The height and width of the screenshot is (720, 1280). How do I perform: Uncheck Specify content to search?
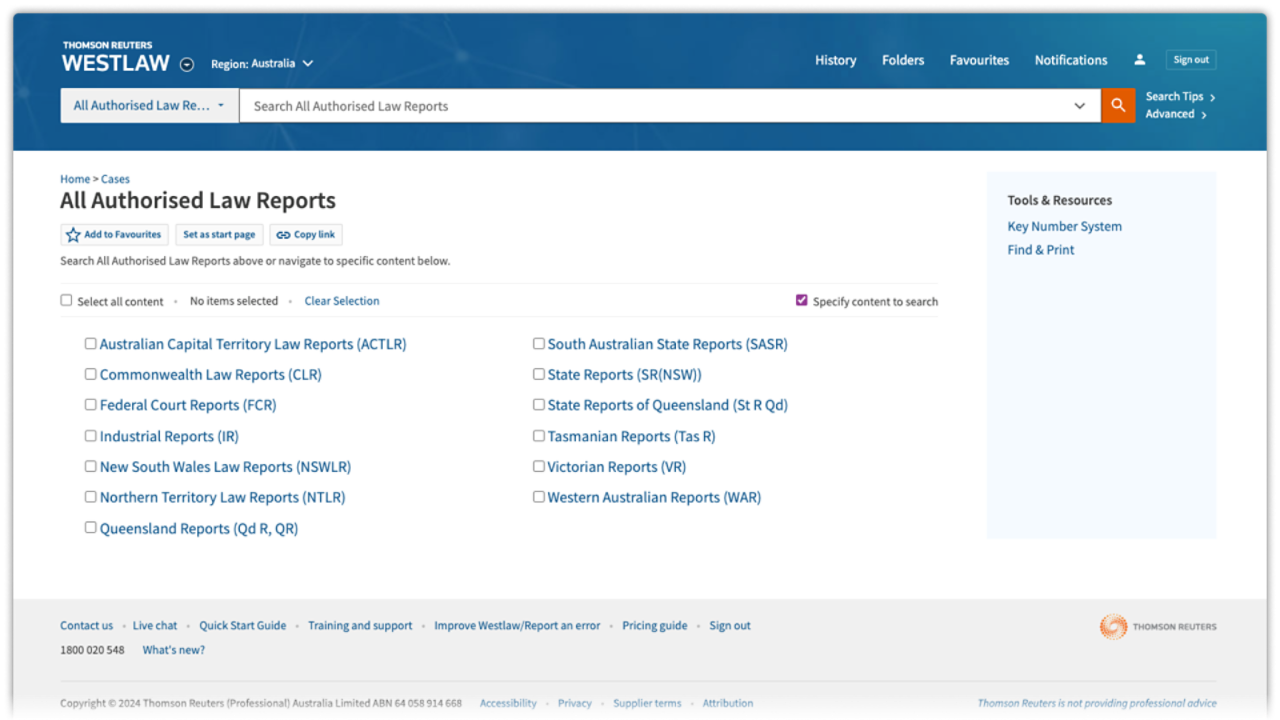point(801,300)
